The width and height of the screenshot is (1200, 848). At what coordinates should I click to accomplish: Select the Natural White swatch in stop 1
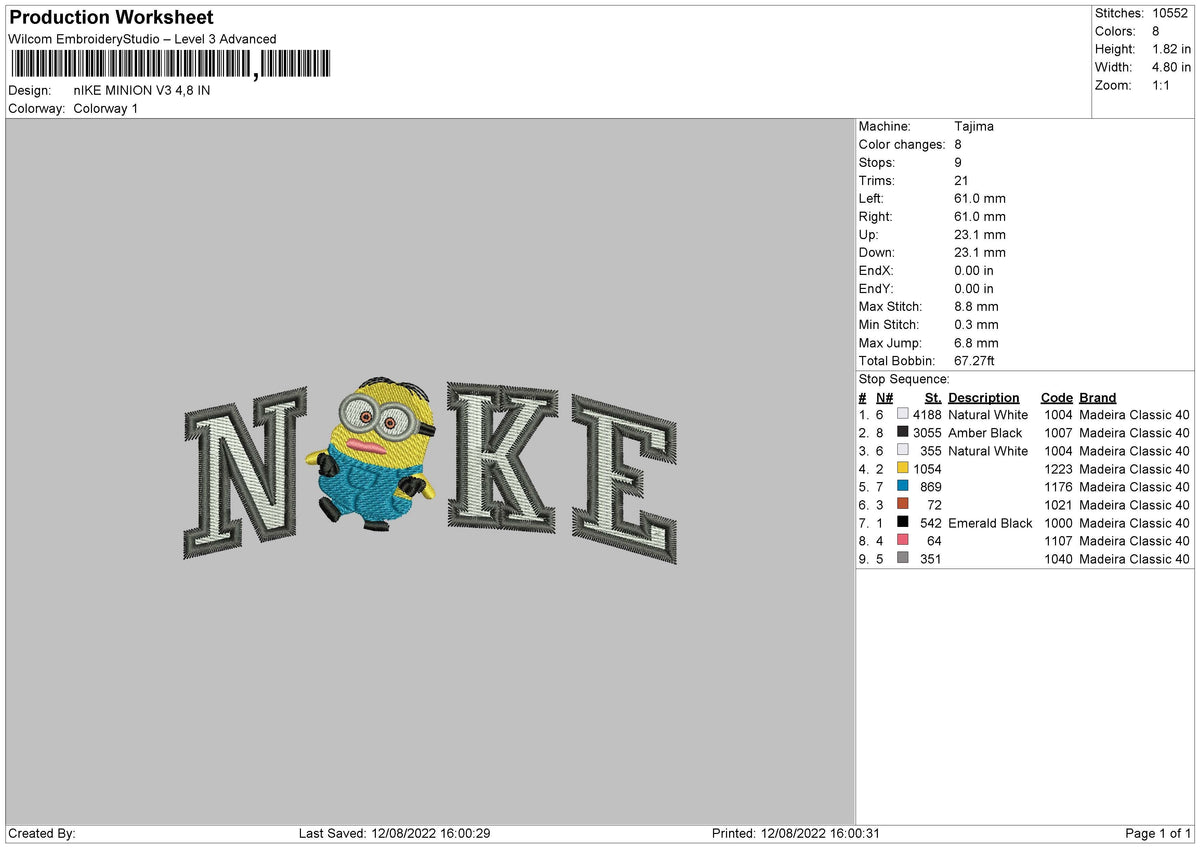pos(903,414)
